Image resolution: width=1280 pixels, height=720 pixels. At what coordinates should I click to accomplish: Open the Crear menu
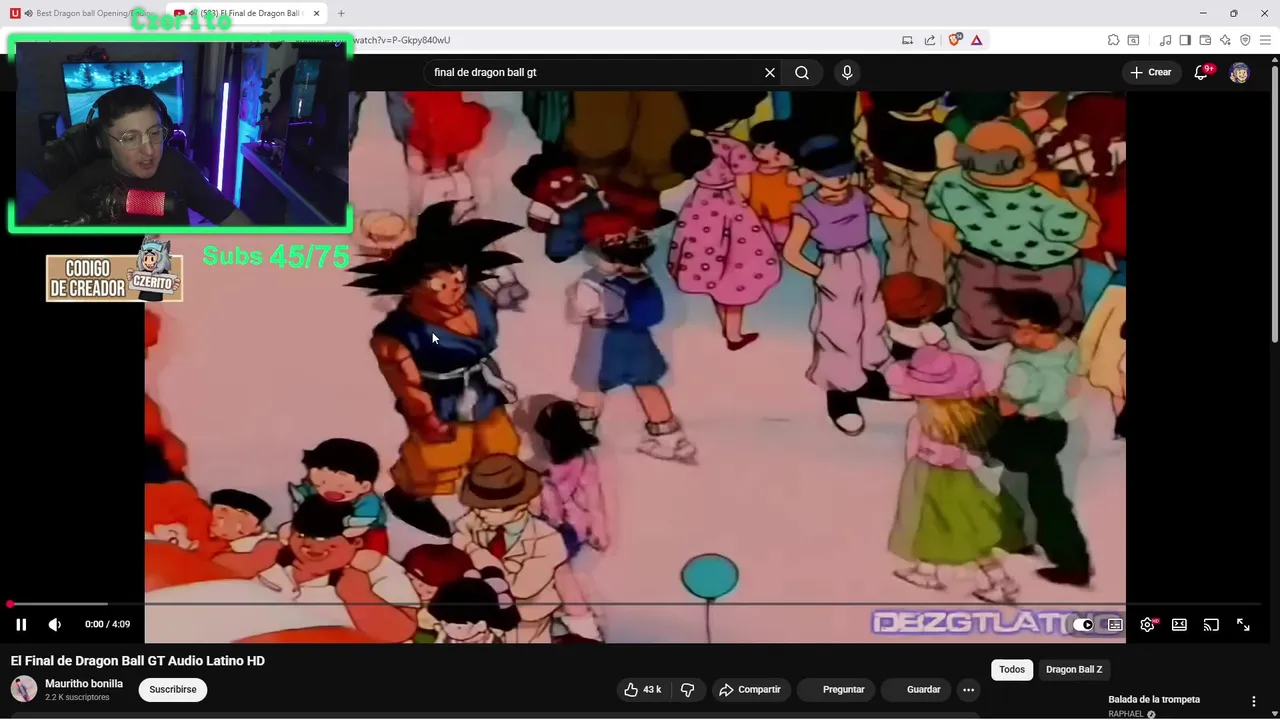pos(1151,72)
